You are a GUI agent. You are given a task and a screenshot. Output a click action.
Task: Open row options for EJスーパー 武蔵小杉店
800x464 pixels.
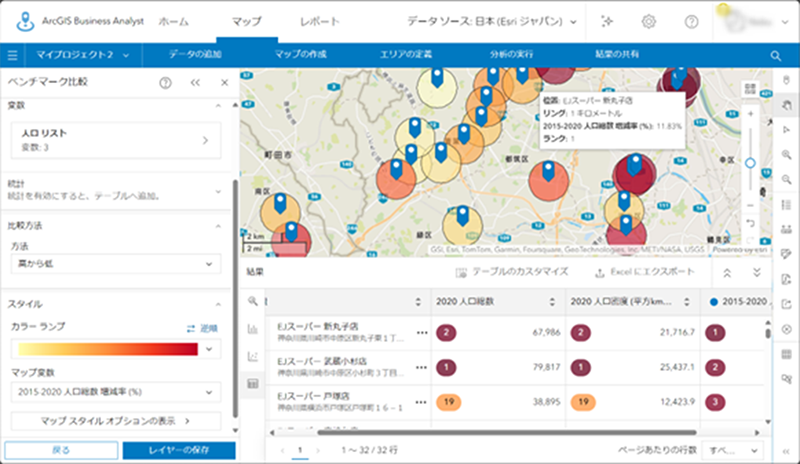421,368
